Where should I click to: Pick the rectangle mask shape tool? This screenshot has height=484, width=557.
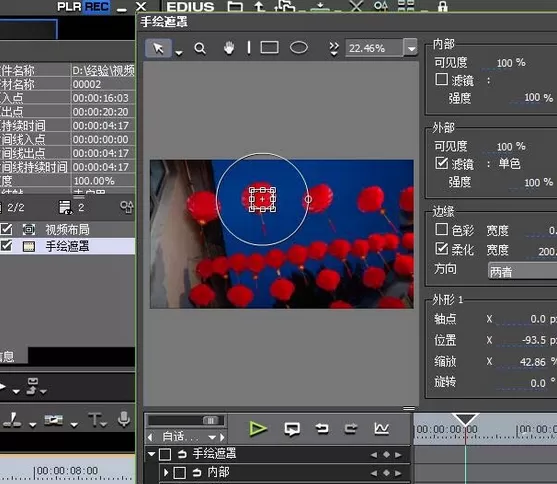269,48
